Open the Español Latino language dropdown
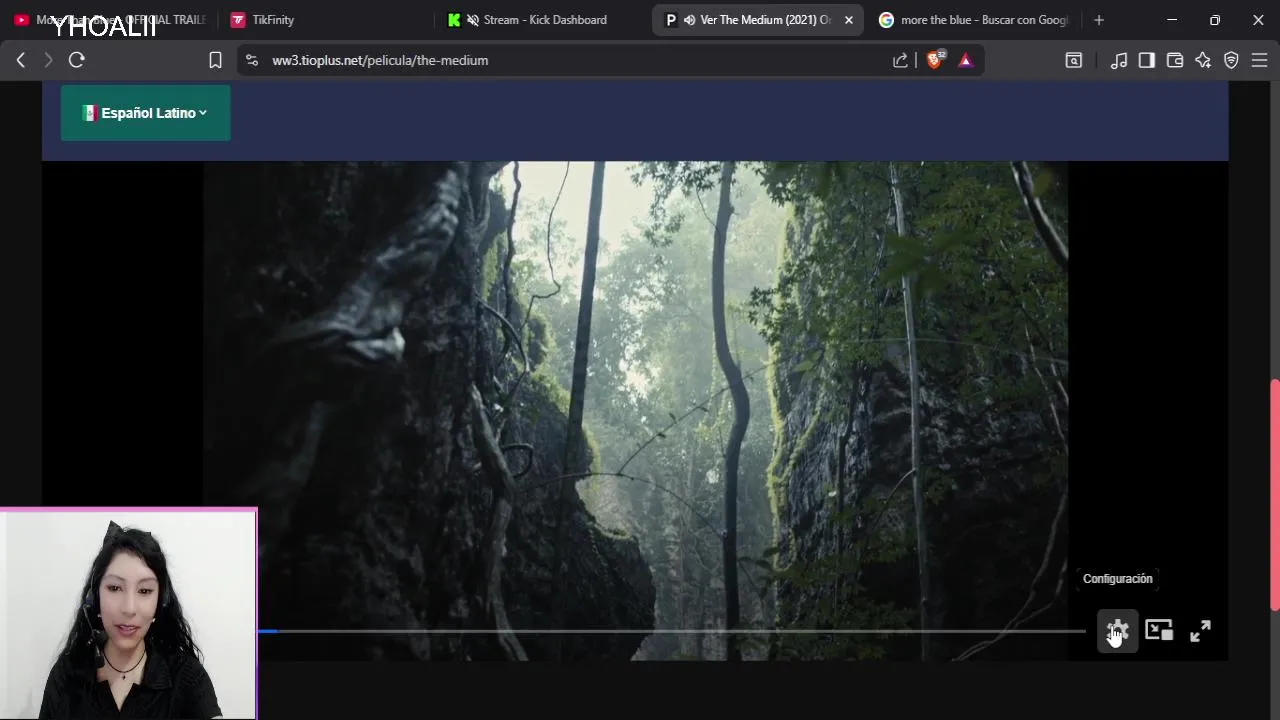The image size is (1280, 720). (x=146, y=113)
